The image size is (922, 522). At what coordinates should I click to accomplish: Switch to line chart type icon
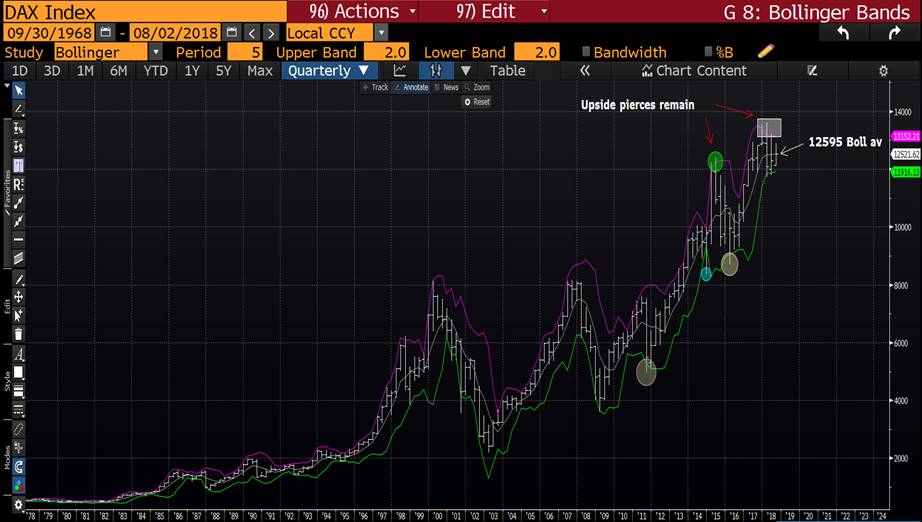400,71
